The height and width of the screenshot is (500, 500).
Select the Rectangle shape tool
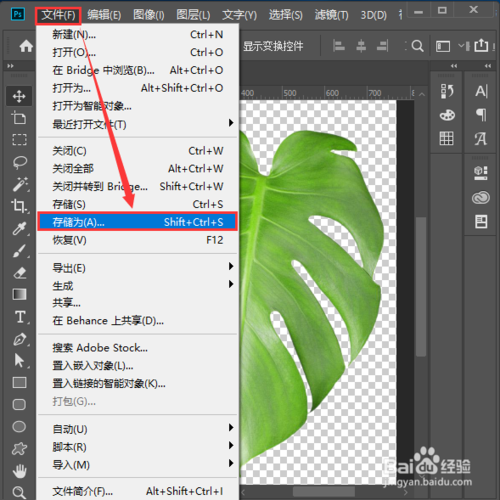coord(19,382)
